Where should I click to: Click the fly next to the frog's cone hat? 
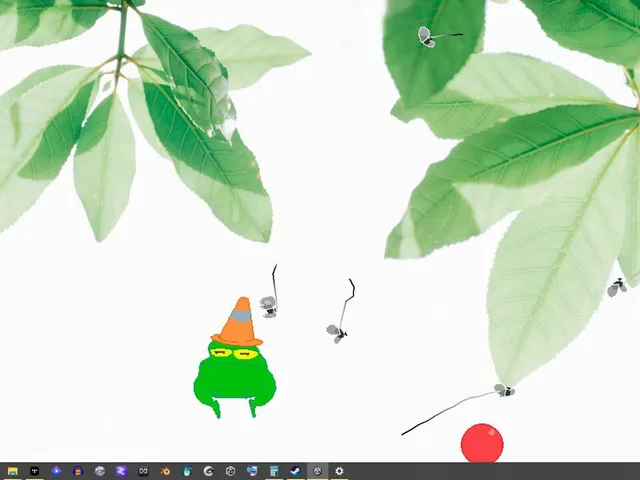coord(269,307)
